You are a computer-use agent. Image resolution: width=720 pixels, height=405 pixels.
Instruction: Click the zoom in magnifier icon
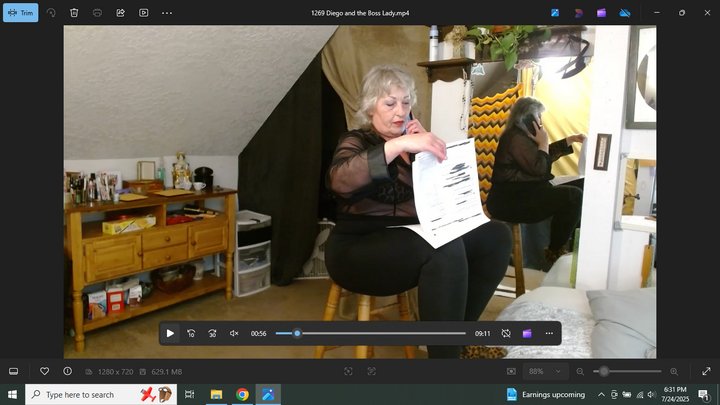[674, 371]
